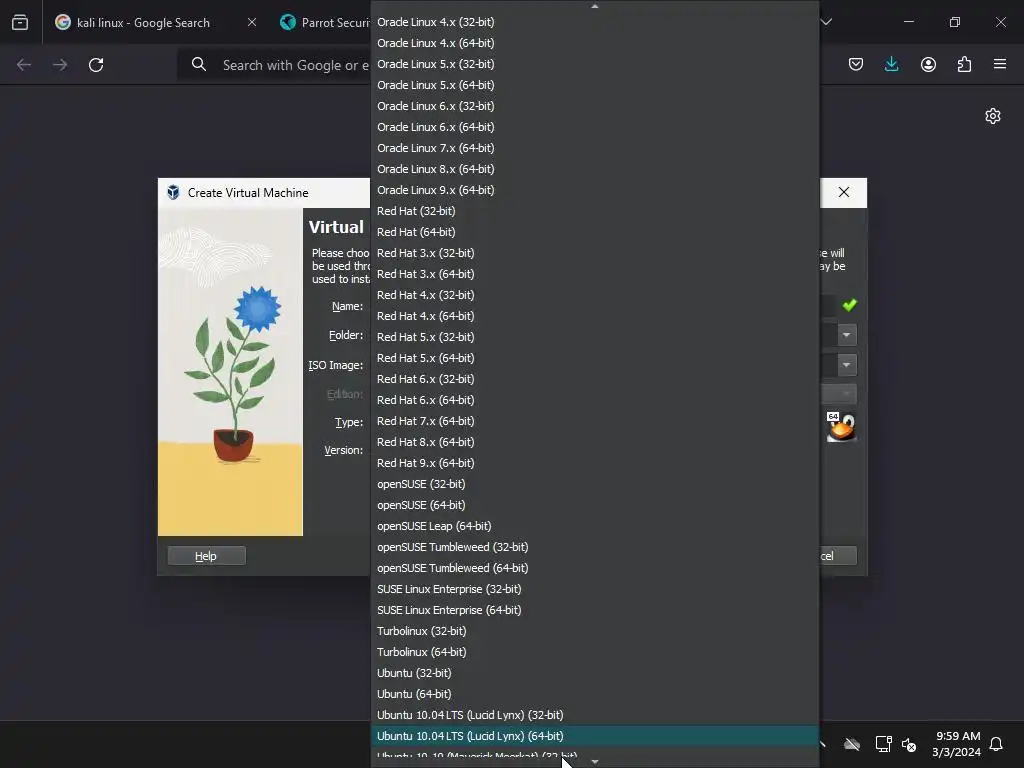
Task: Click the search magnifier in address bar
Action: [x=199, y=65]
